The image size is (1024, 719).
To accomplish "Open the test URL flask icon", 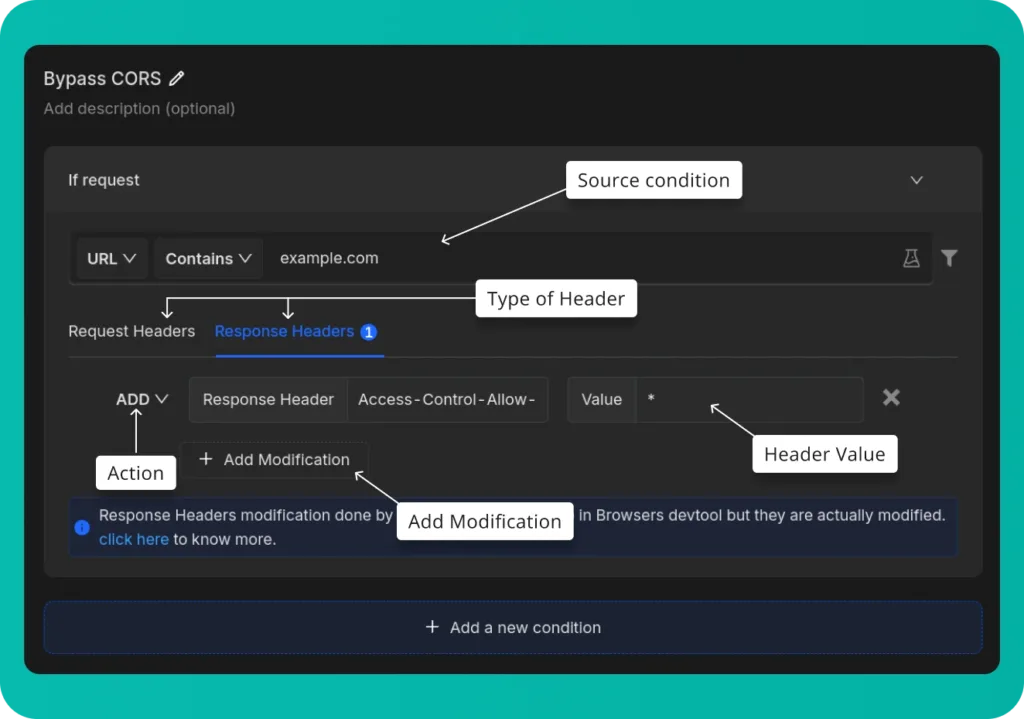I will coord(911,258).
